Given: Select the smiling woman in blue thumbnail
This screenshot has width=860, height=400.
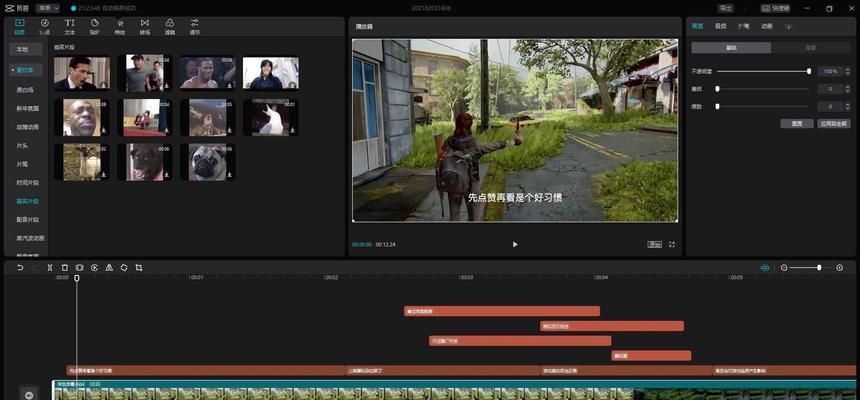Looking at the screenshot, I should click(271, 72).
